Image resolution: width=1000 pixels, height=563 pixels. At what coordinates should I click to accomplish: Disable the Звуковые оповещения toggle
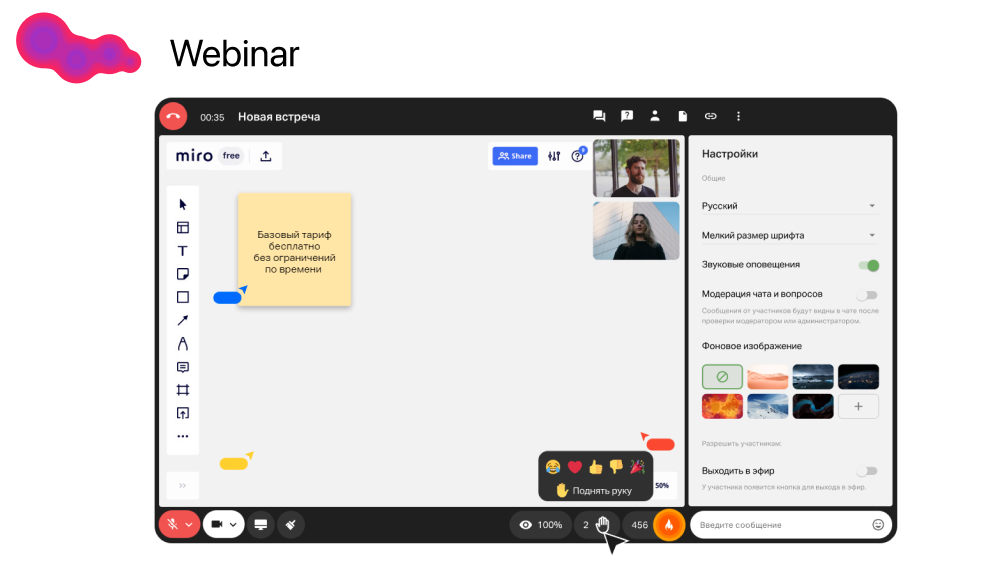click(x=868, y=265)
